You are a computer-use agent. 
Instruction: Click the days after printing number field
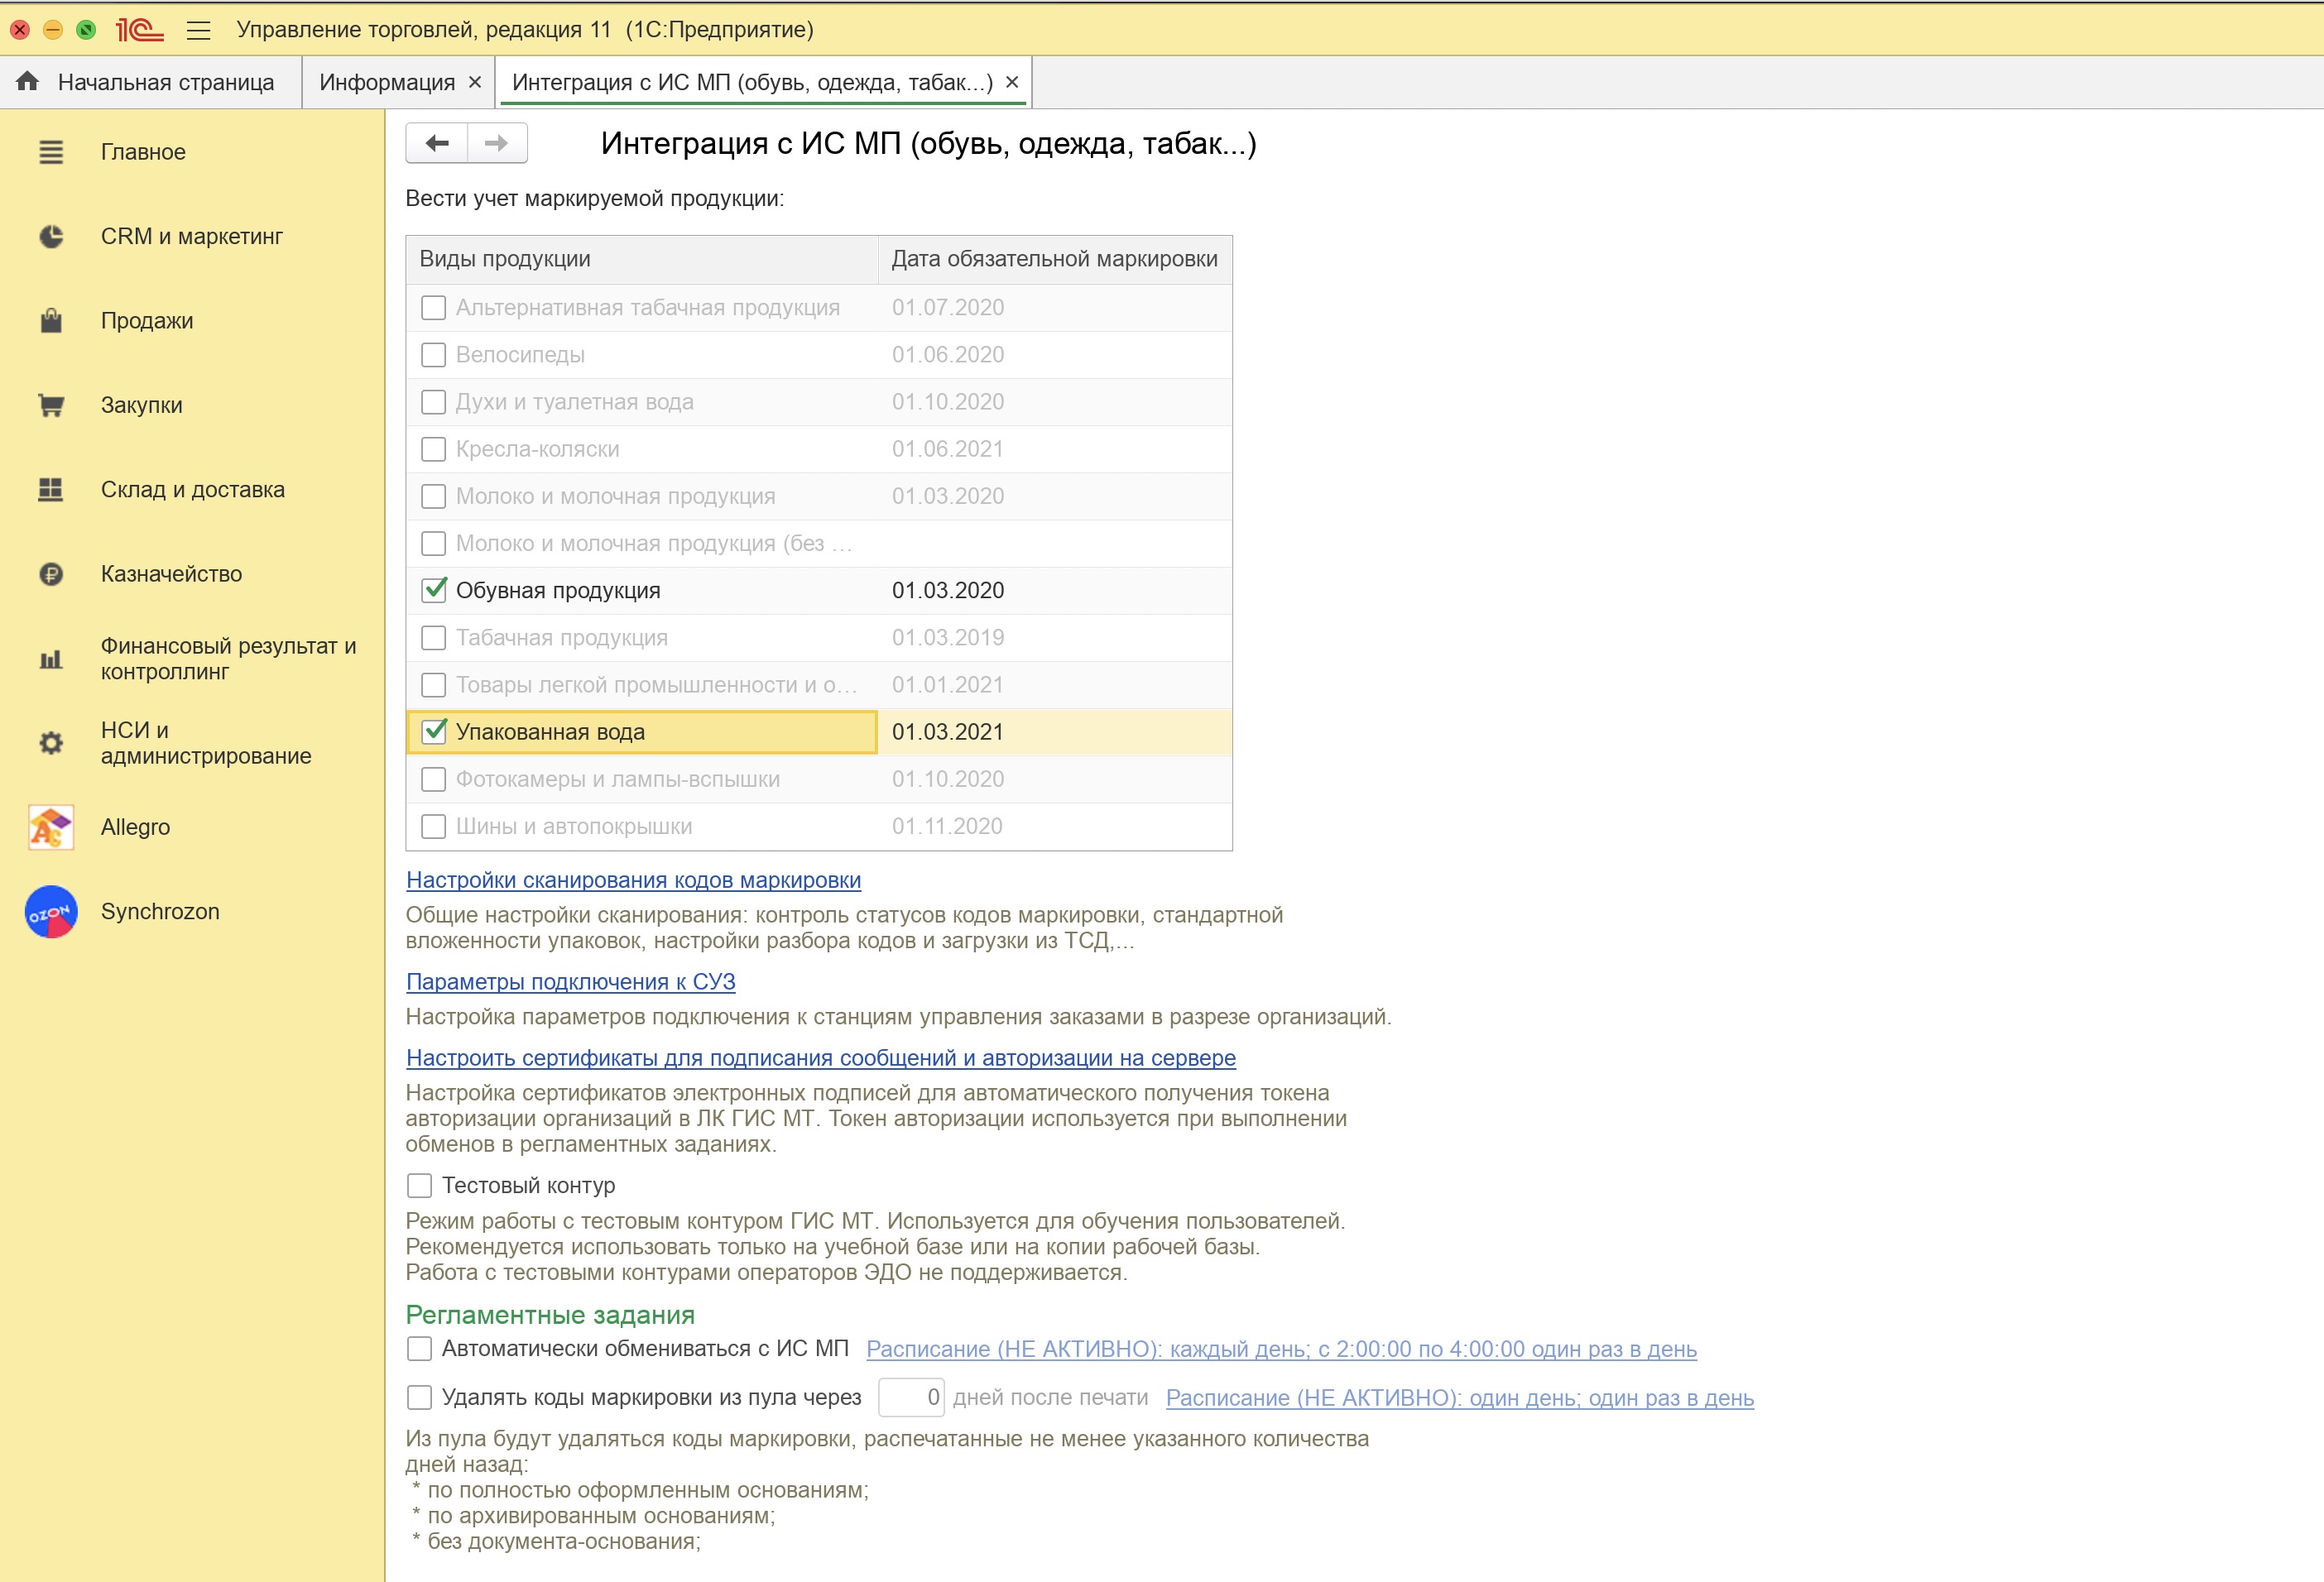pos(911,1397)
